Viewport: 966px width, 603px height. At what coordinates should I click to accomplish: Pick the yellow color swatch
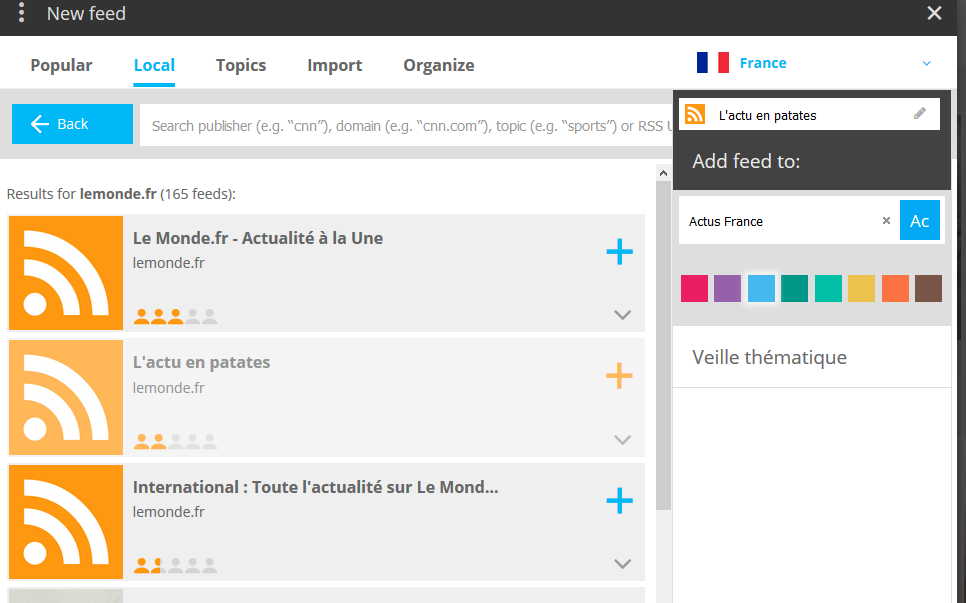click(861, 288)
